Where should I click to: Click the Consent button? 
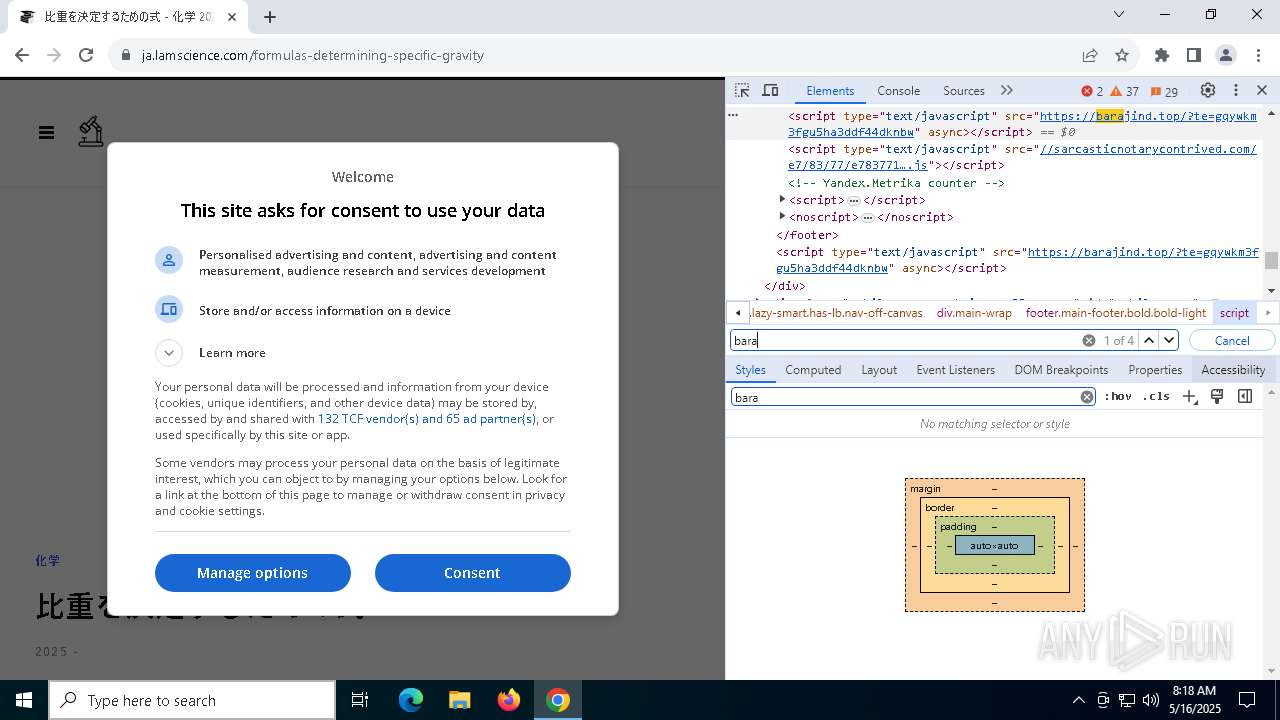[x=473, y=573]
